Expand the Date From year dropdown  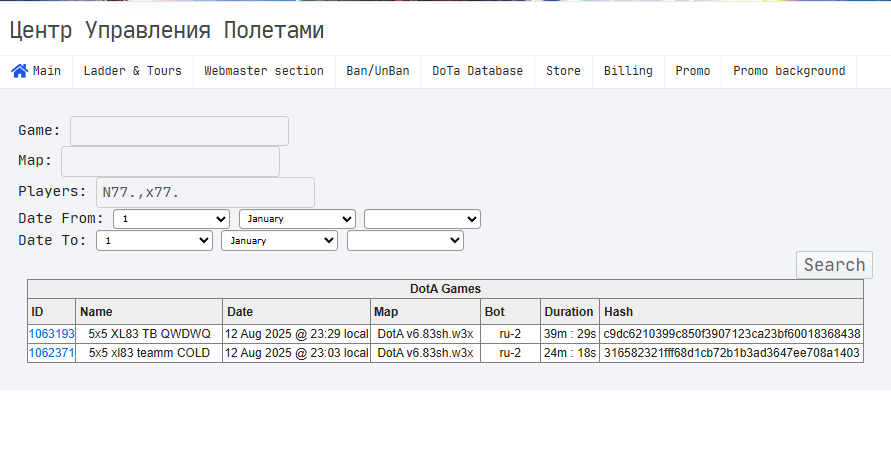coord(422,219)
